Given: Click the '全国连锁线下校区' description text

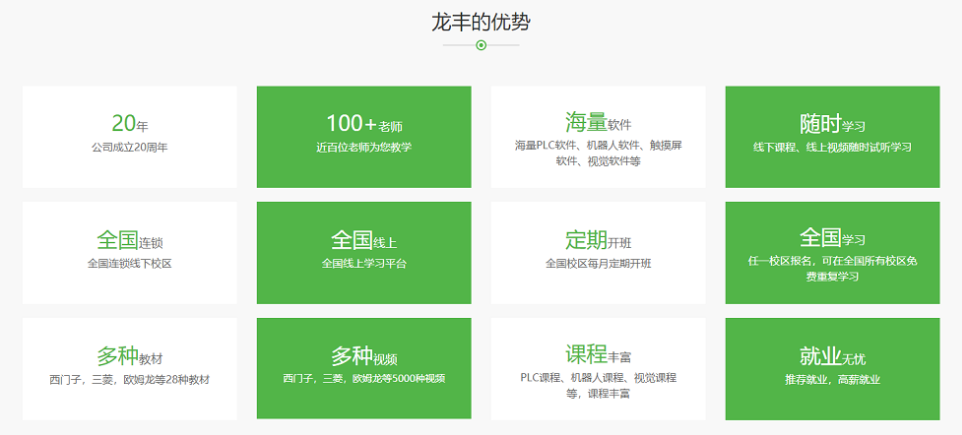Looking at the screenshot, I should (129, 264).
